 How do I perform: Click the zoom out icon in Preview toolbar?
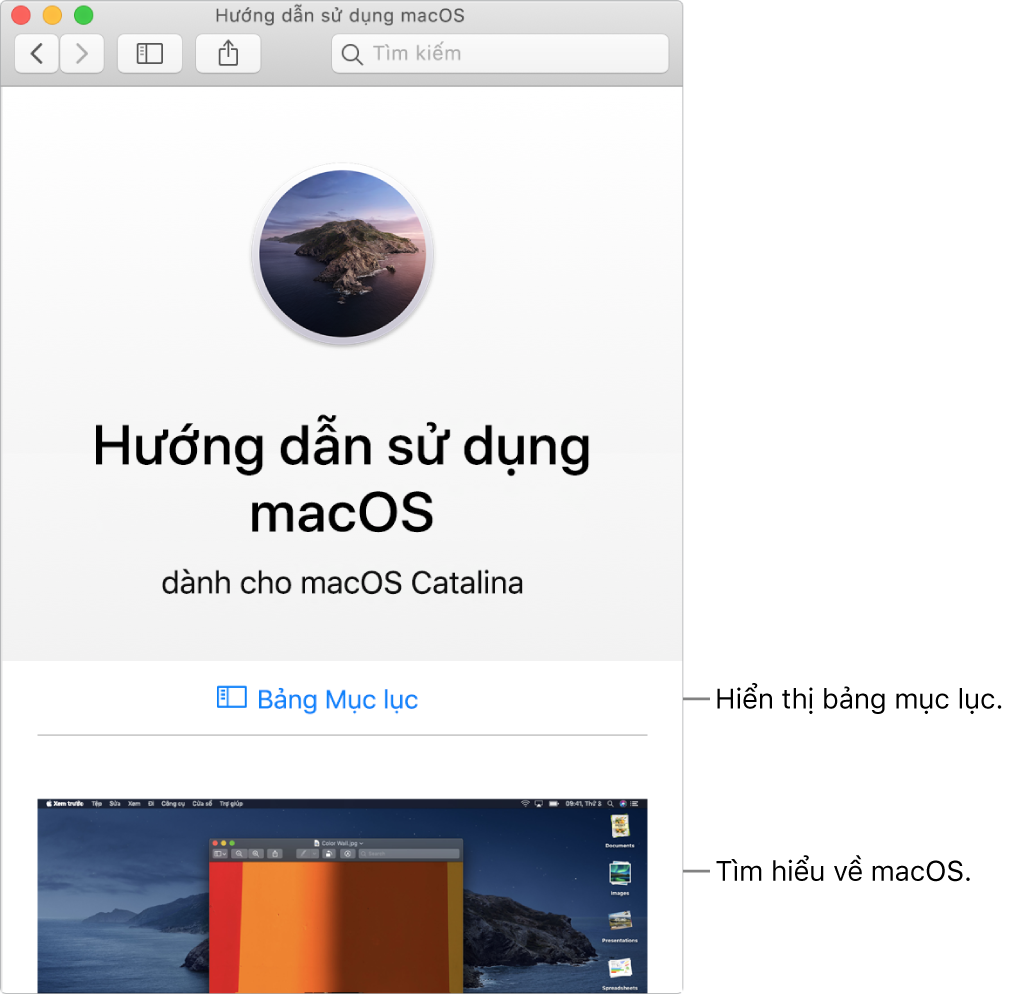[x=239, y=853]
